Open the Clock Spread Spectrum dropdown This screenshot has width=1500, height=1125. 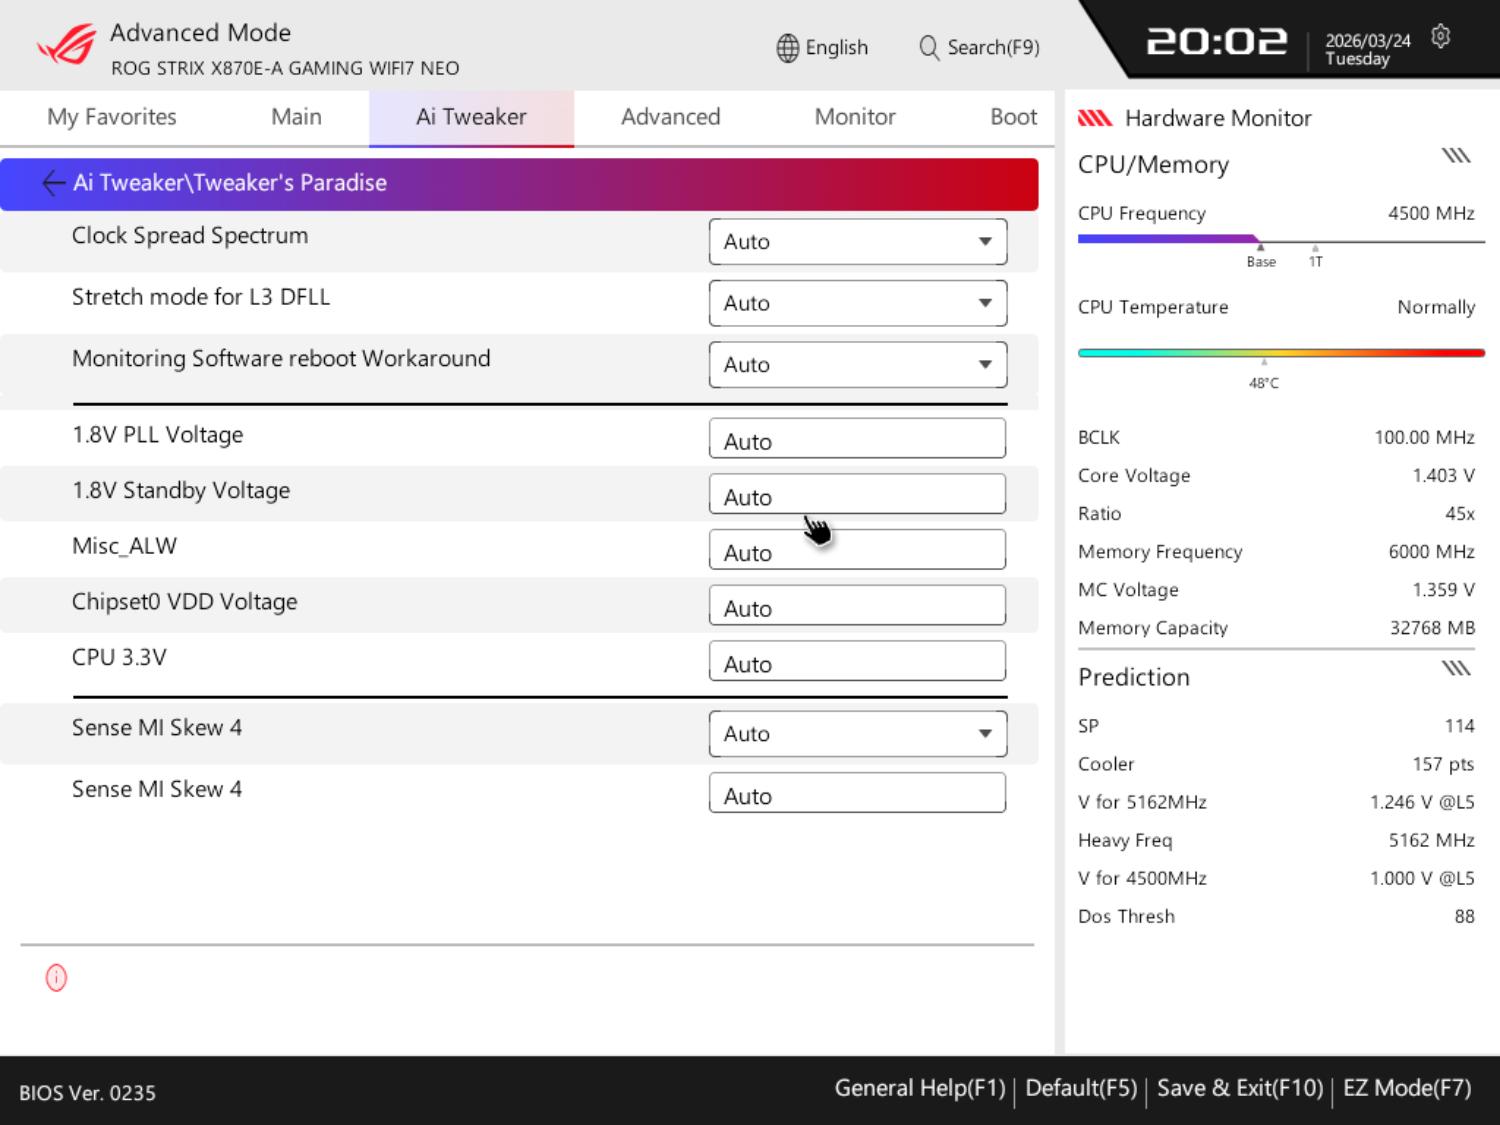pyautogui.click(x=857, y=242)
